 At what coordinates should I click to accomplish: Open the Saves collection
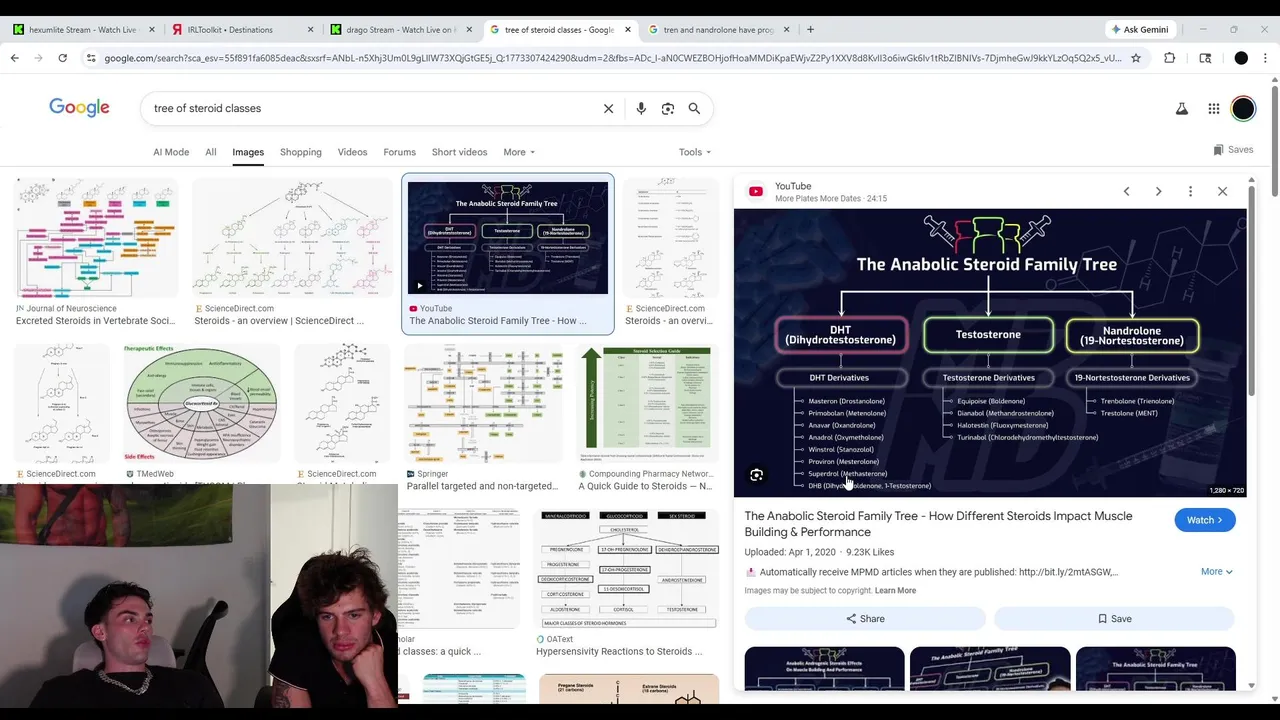point(1232,150)
